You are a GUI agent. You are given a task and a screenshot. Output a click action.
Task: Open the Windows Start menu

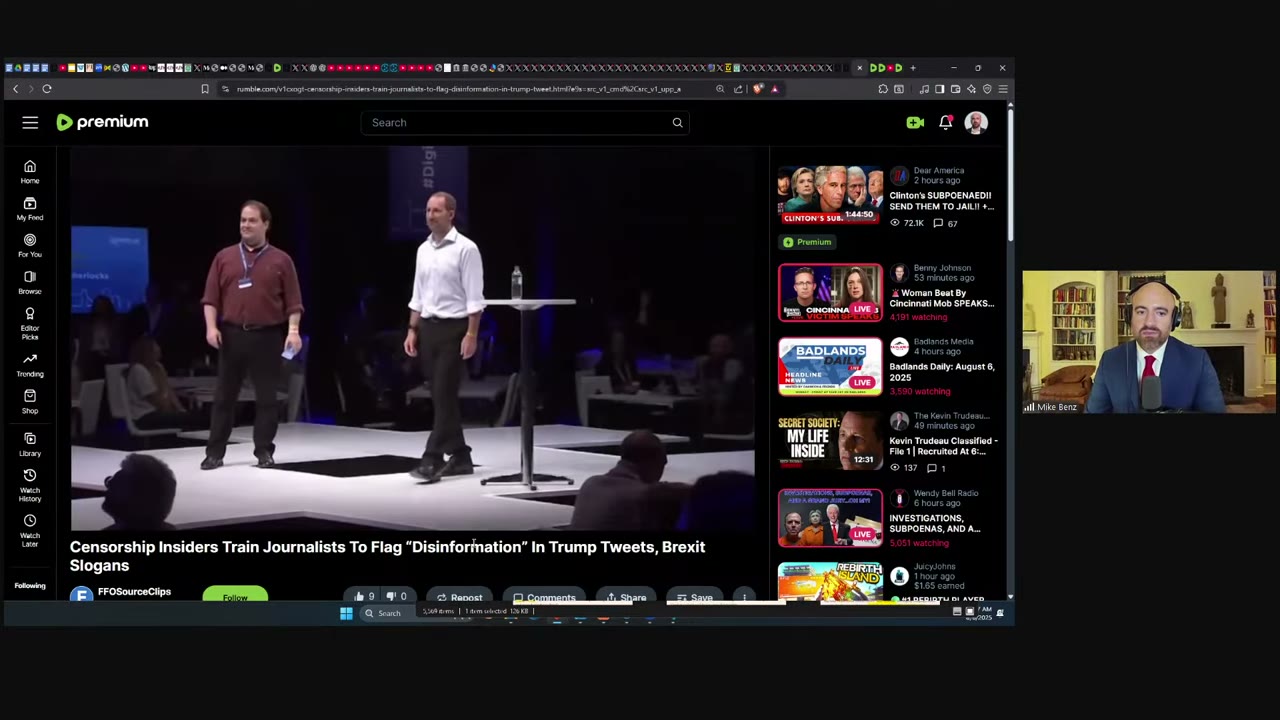coord(346,613)
